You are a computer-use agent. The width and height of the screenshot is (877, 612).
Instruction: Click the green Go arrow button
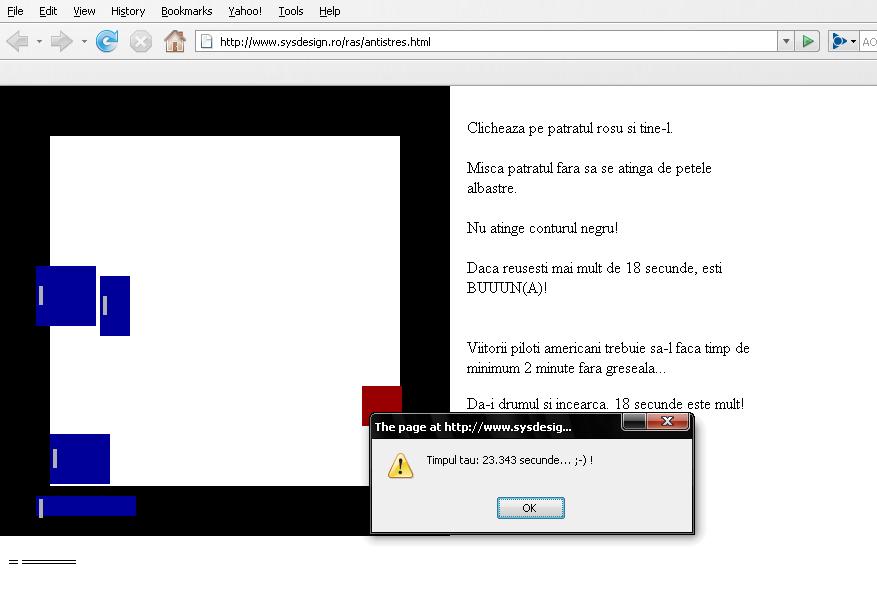point(809,42)
